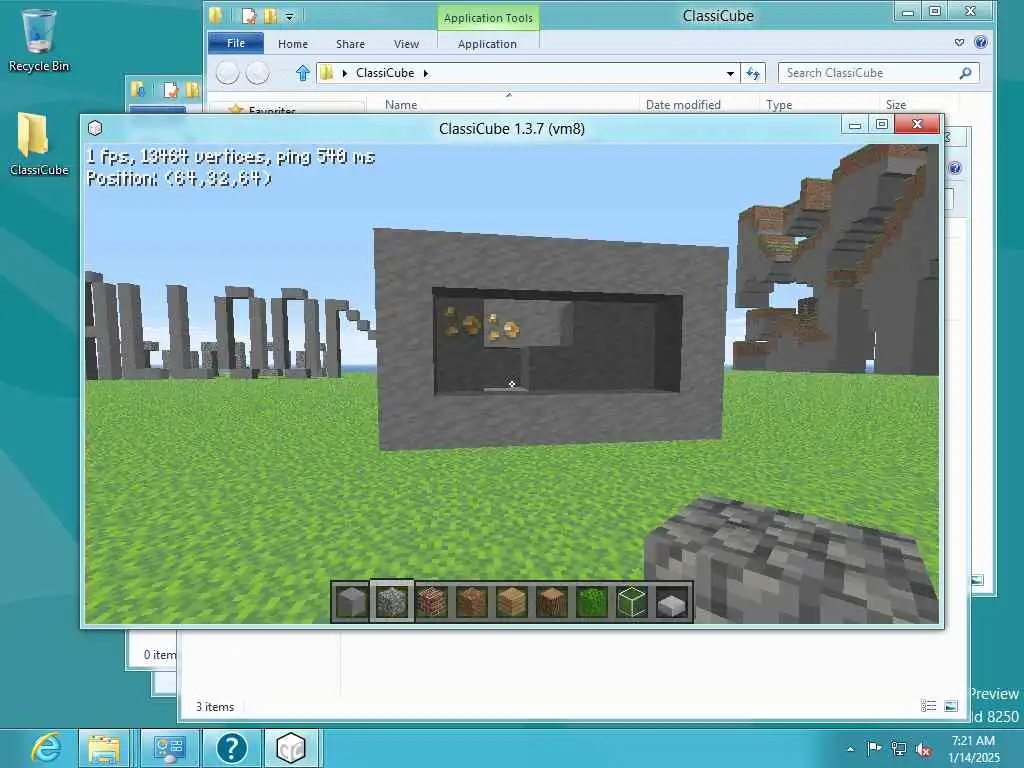Switch to ClassiCube taskbar app
The height and width of the screenshot is (768, 1024).
point(291,748)
